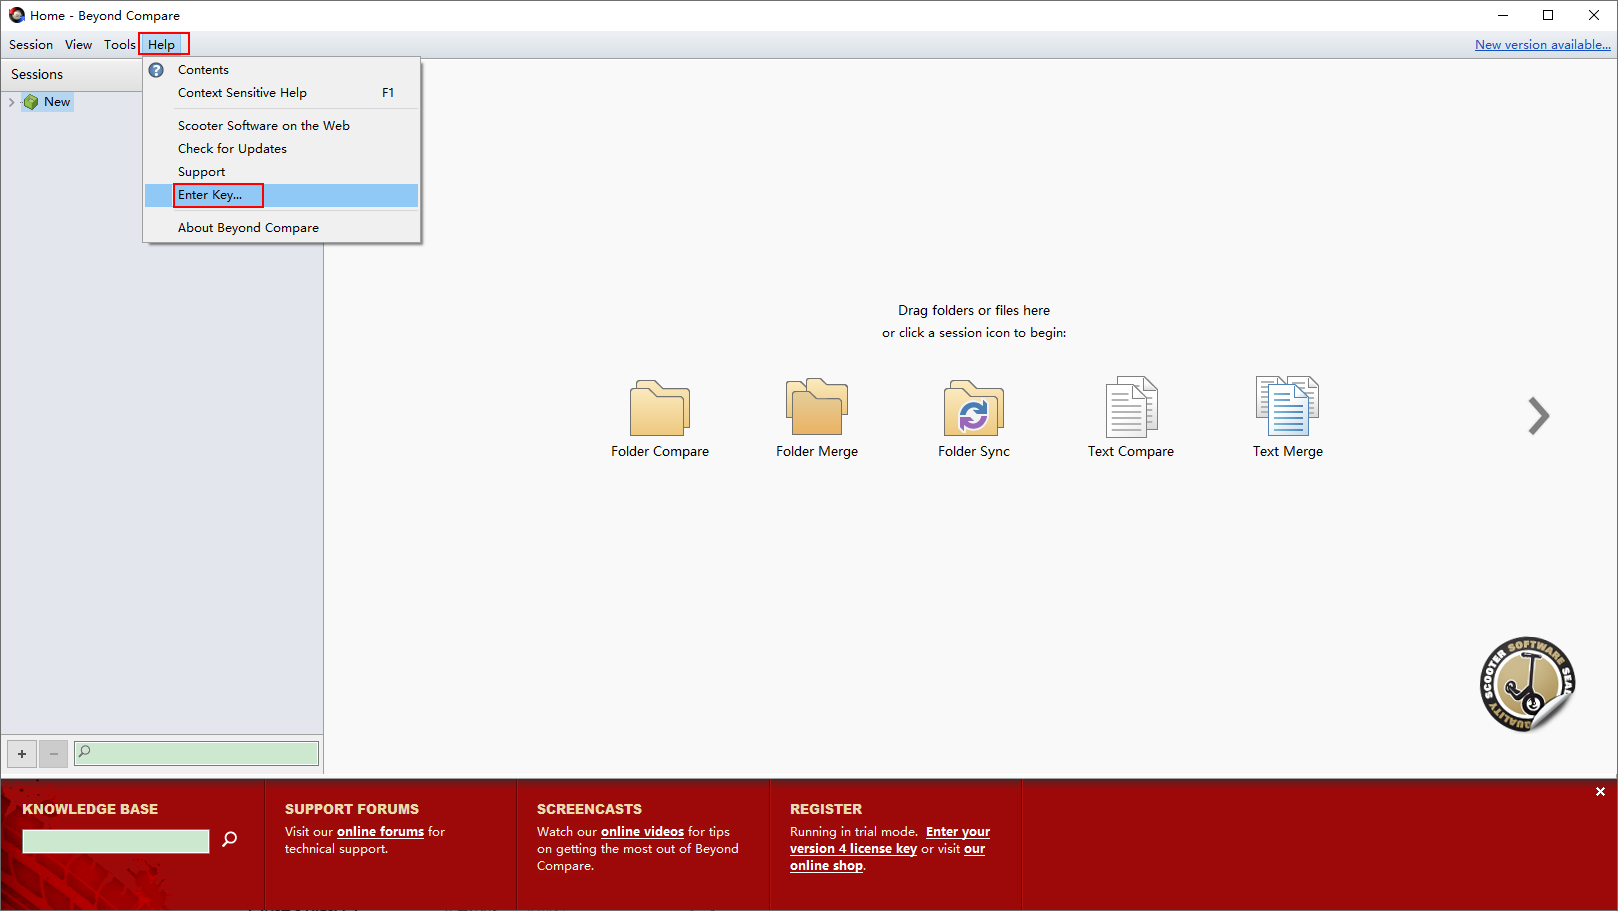Image resolution: width=1618 pixels, height=911 pixels.
Task: Open About Beyond Compare dialog
Action: pyautogui.click(x=282, y=228)
